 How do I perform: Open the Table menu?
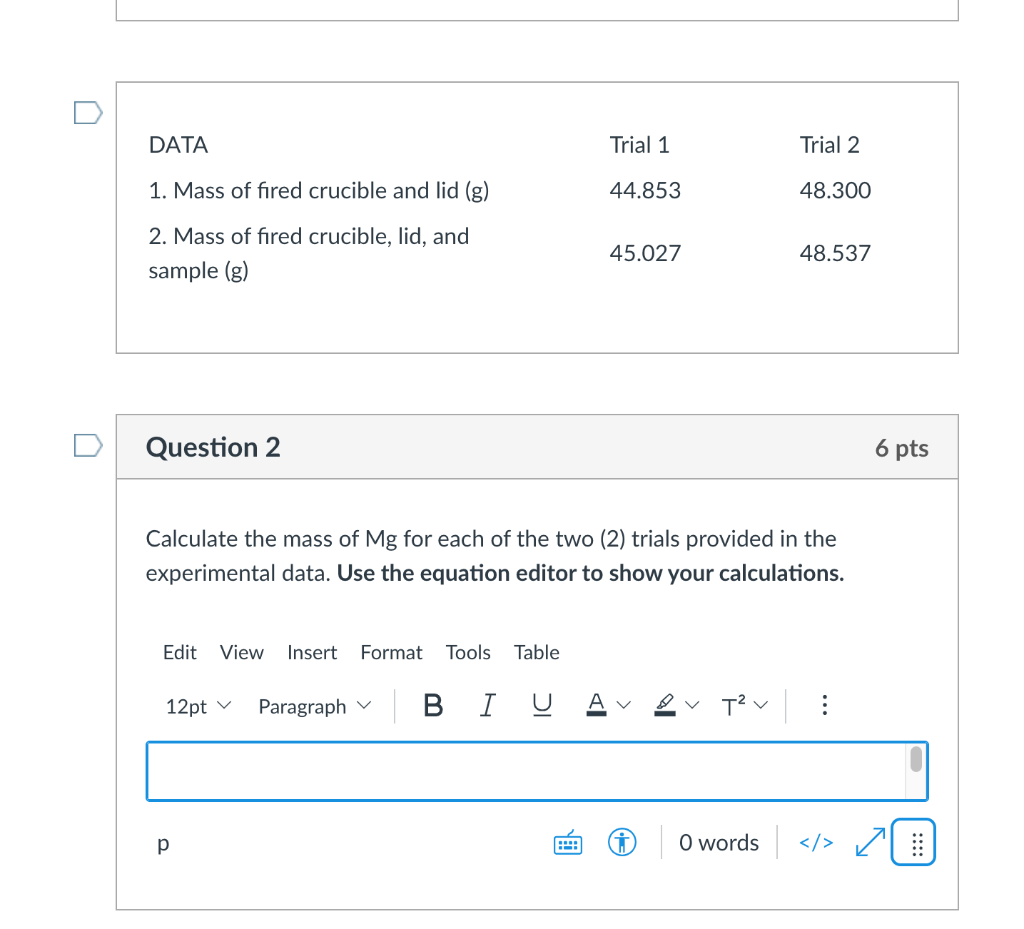pos(536,652)
